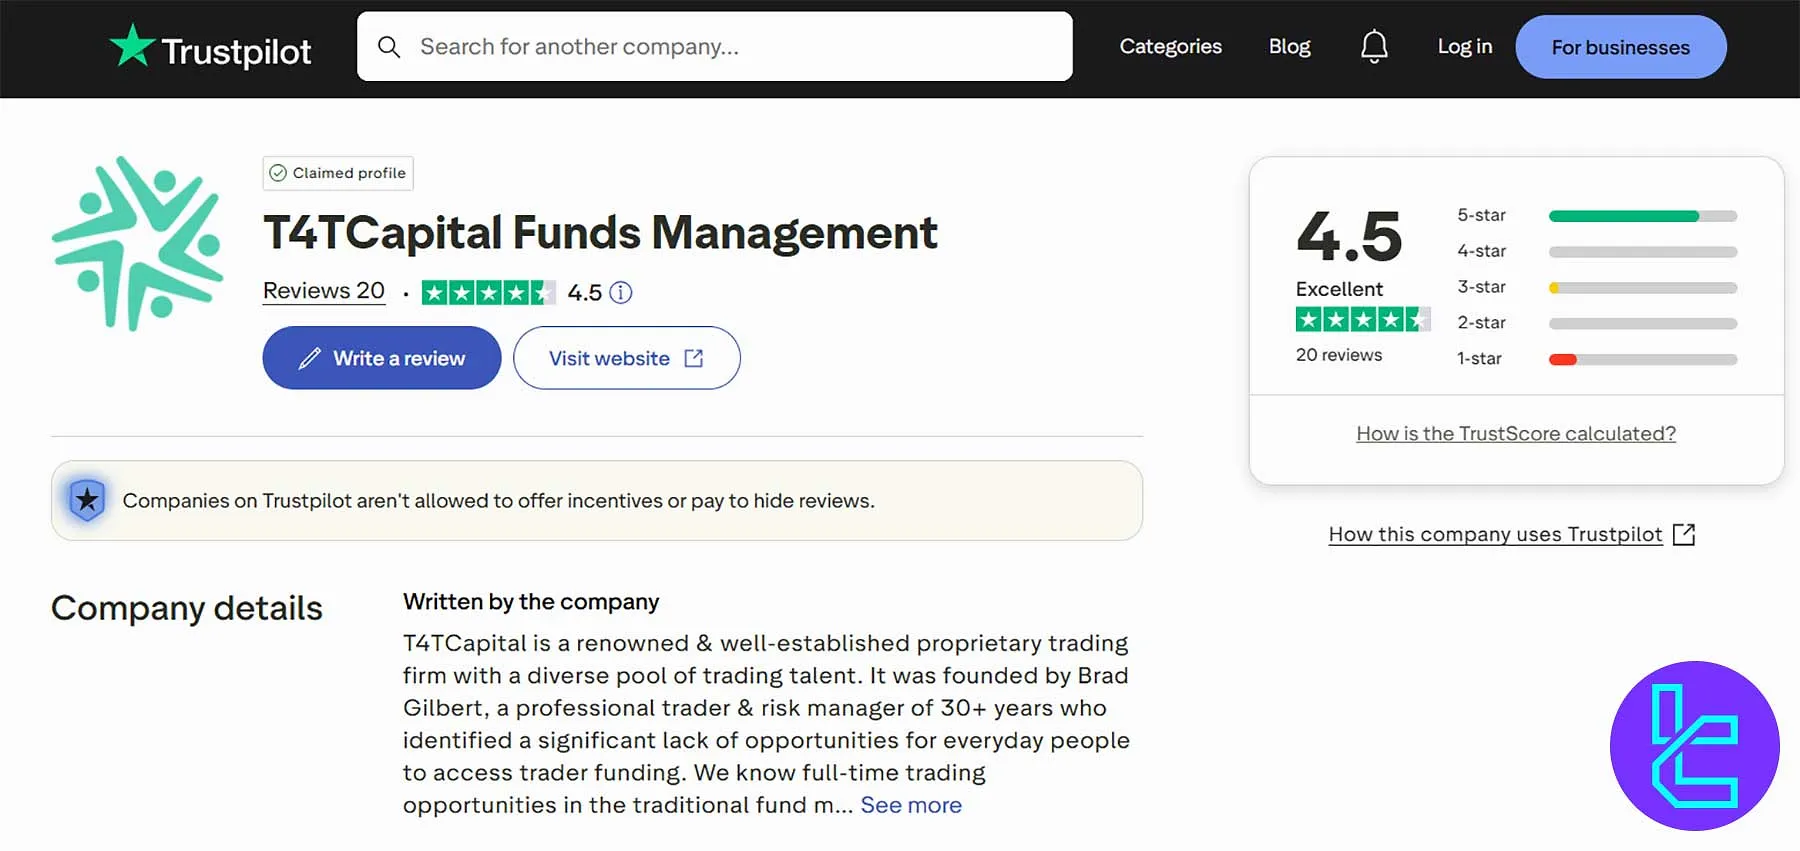
Task: Open How this company uses Trustpilot
Action: 1494,534
